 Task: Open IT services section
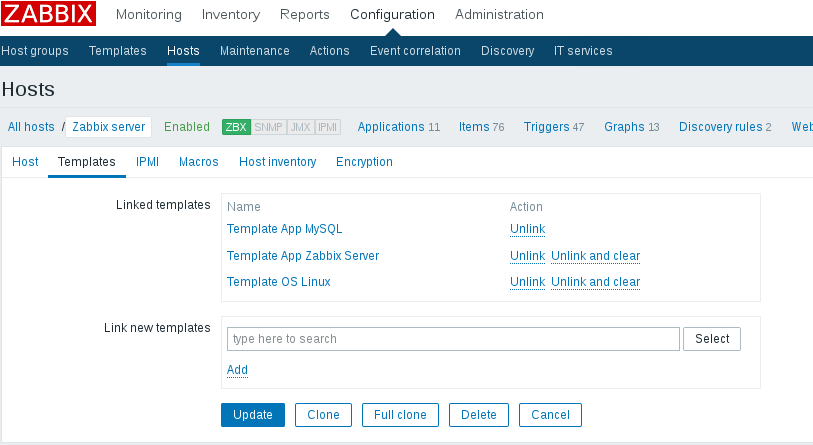tap(583, 51)
